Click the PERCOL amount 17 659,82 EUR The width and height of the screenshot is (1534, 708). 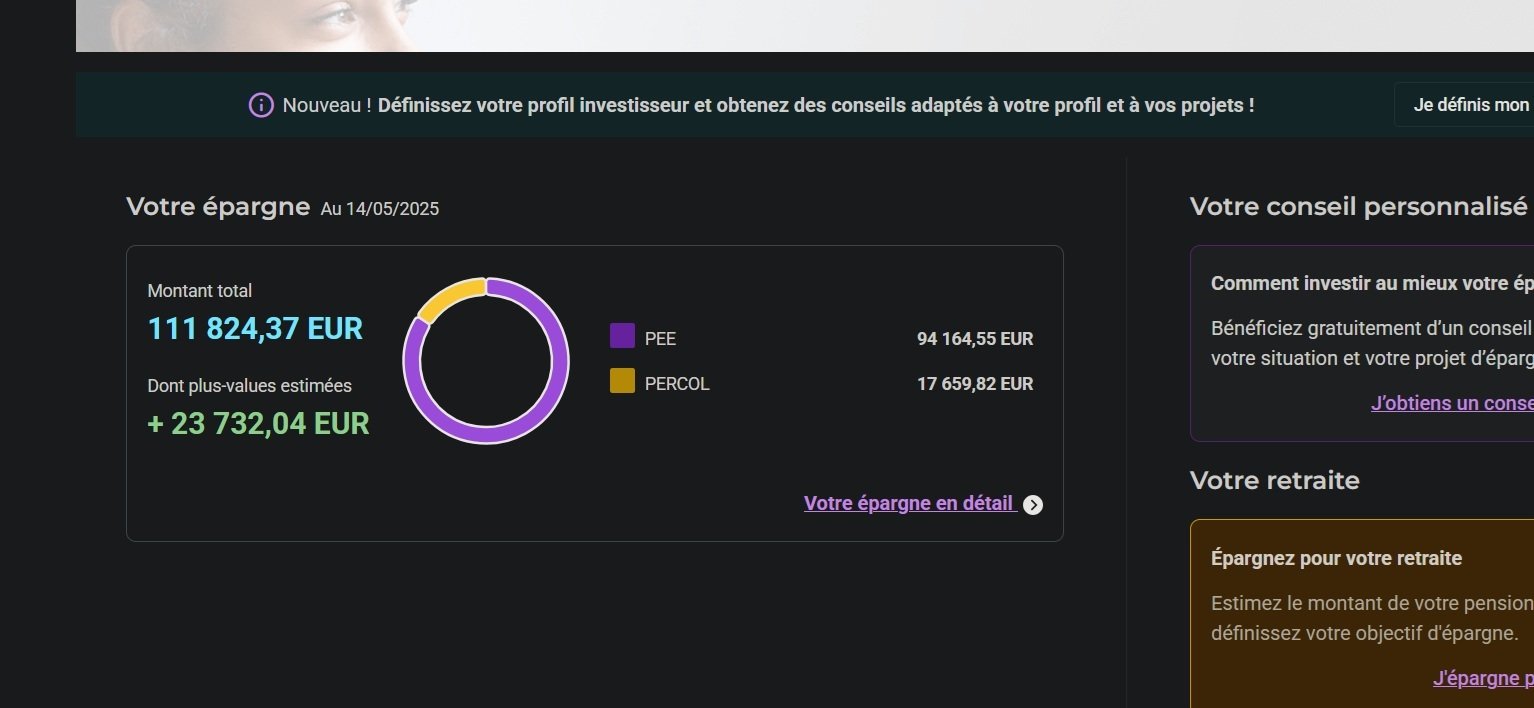point(975,384)
